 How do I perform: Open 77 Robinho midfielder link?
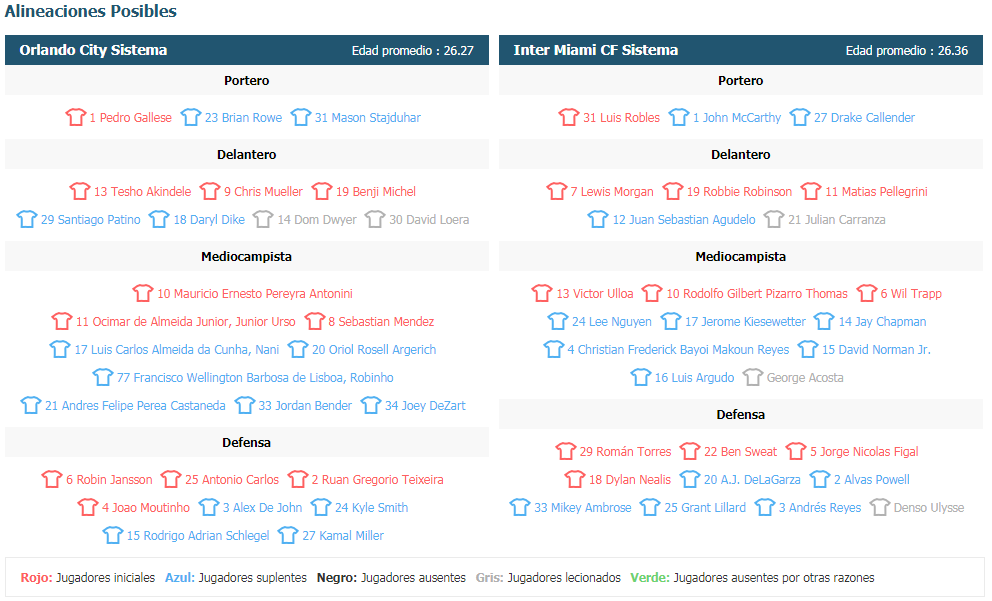point(255,378)
